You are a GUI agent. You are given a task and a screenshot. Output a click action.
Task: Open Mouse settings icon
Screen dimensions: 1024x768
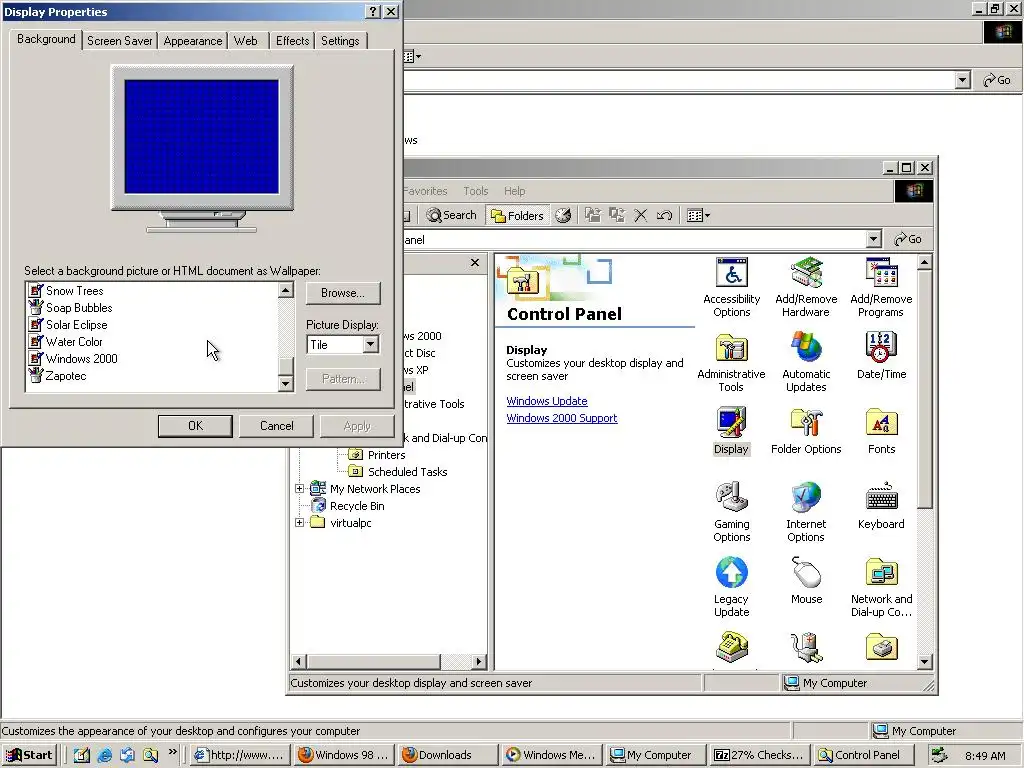click(806, 581)
